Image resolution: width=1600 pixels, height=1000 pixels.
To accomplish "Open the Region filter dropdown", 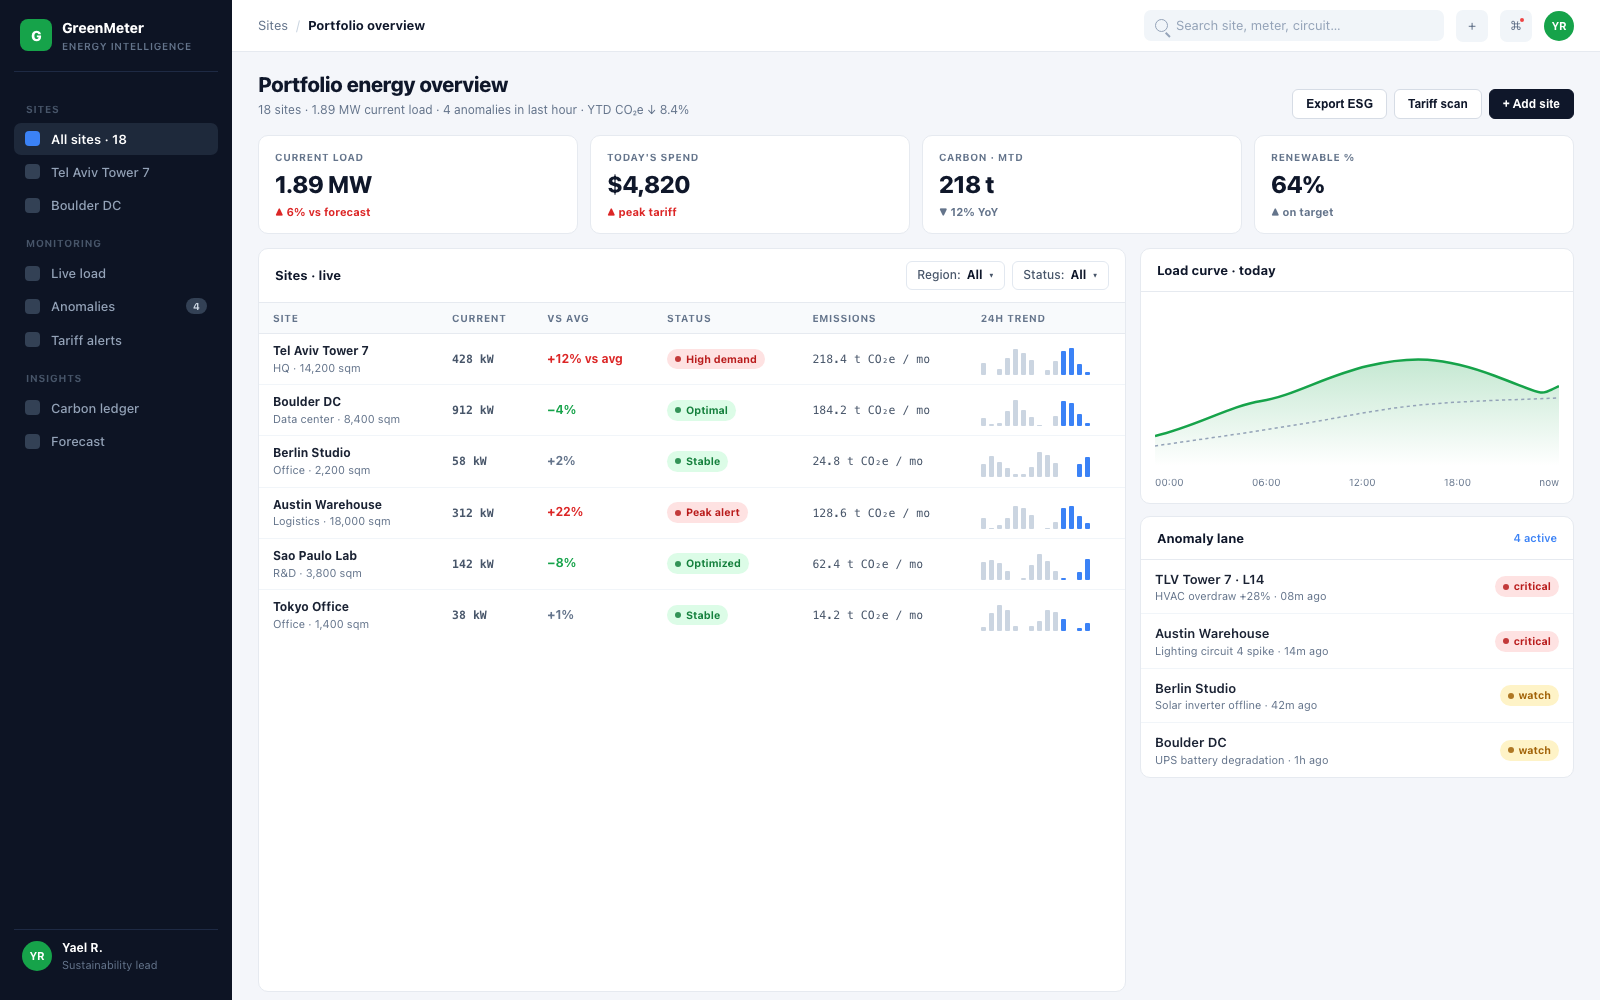I will (955, 275).
